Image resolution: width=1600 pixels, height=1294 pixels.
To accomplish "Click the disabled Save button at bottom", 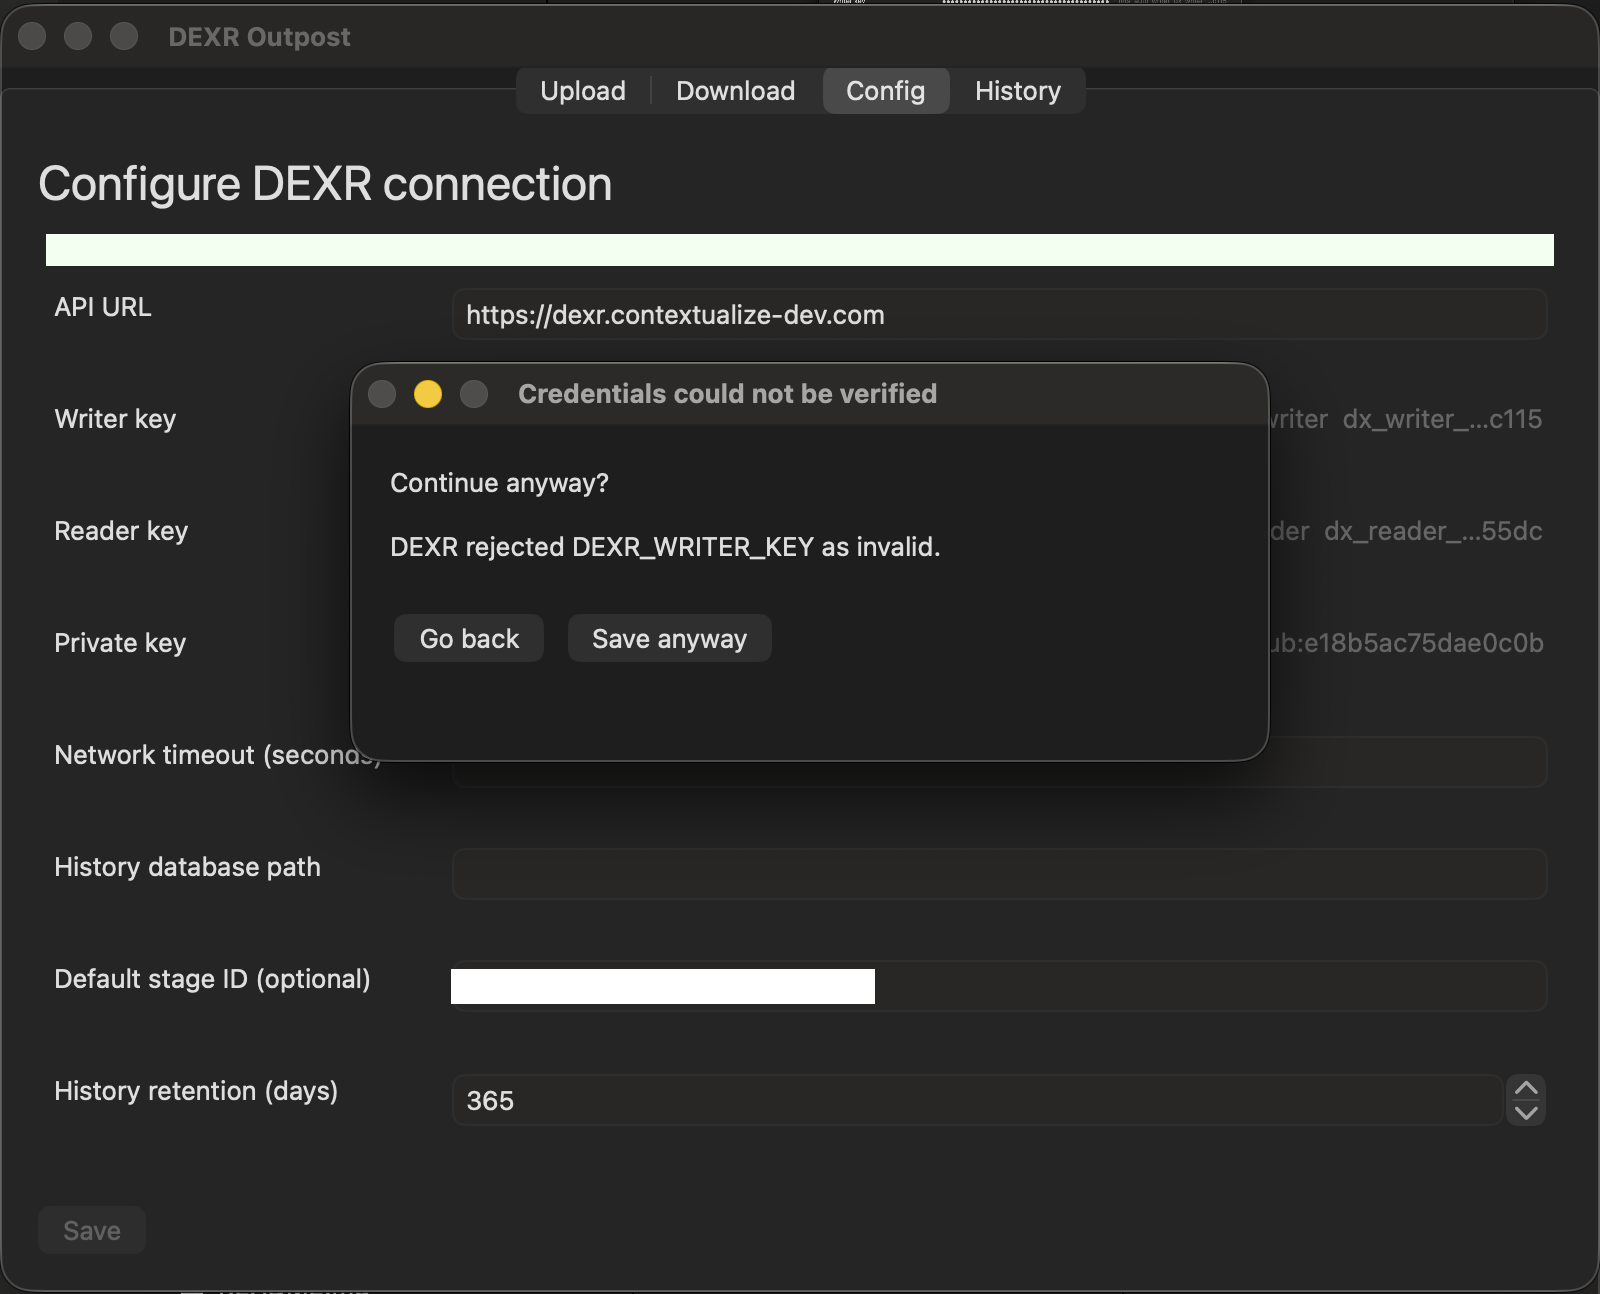I will point(92,1230).
